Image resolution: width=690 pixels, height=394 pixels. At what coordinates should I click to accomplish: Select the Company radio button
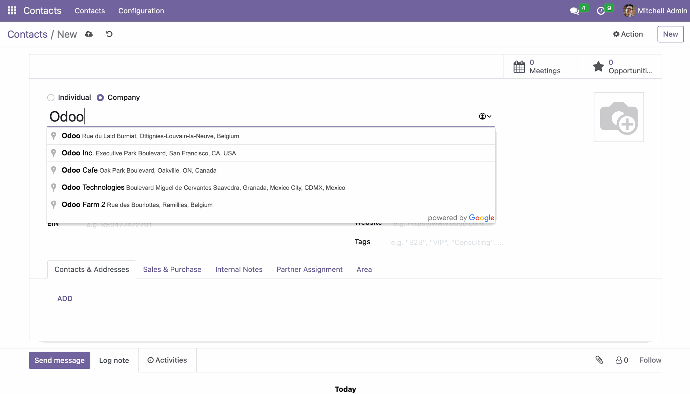(x=100, y=98)
